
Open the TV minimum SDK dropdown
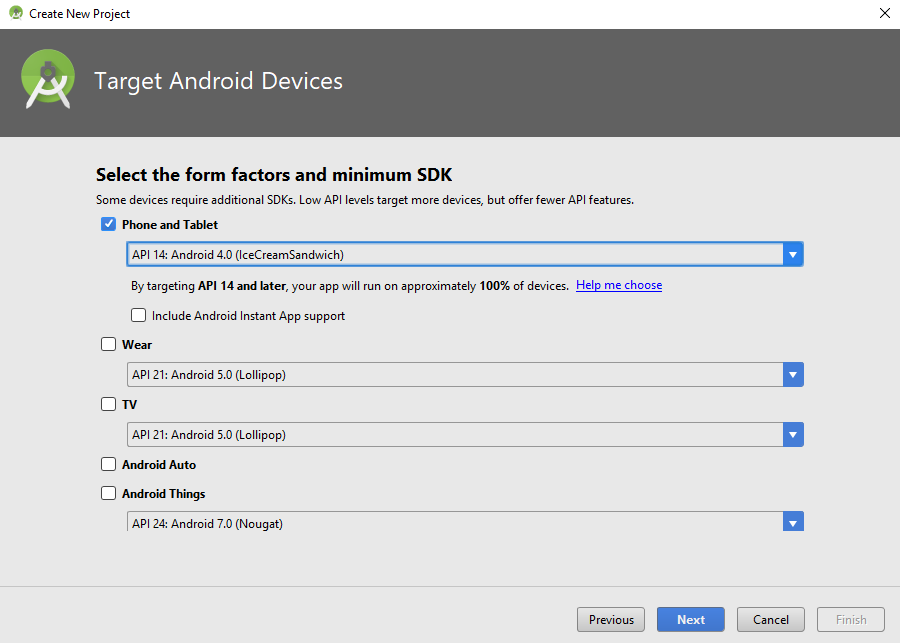coord(793,435)
